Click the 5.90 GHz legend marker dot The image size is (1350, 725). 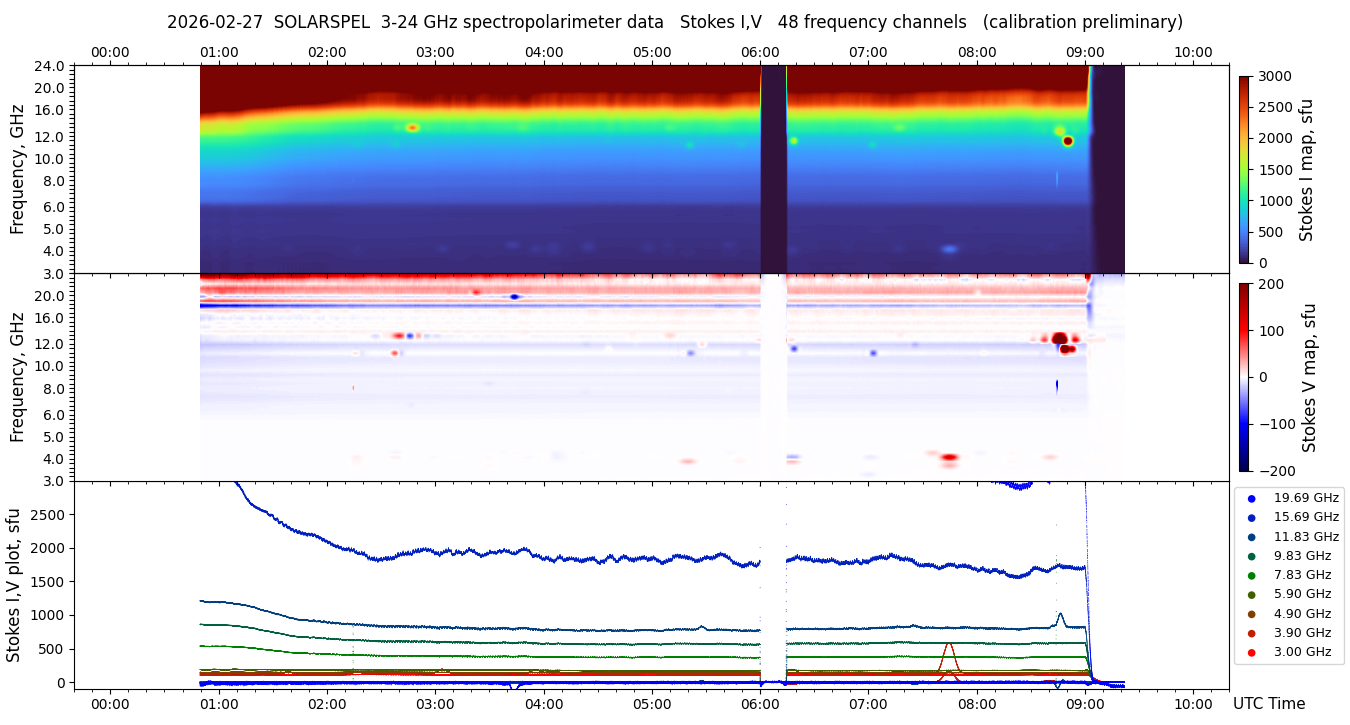coord(1251,595)
